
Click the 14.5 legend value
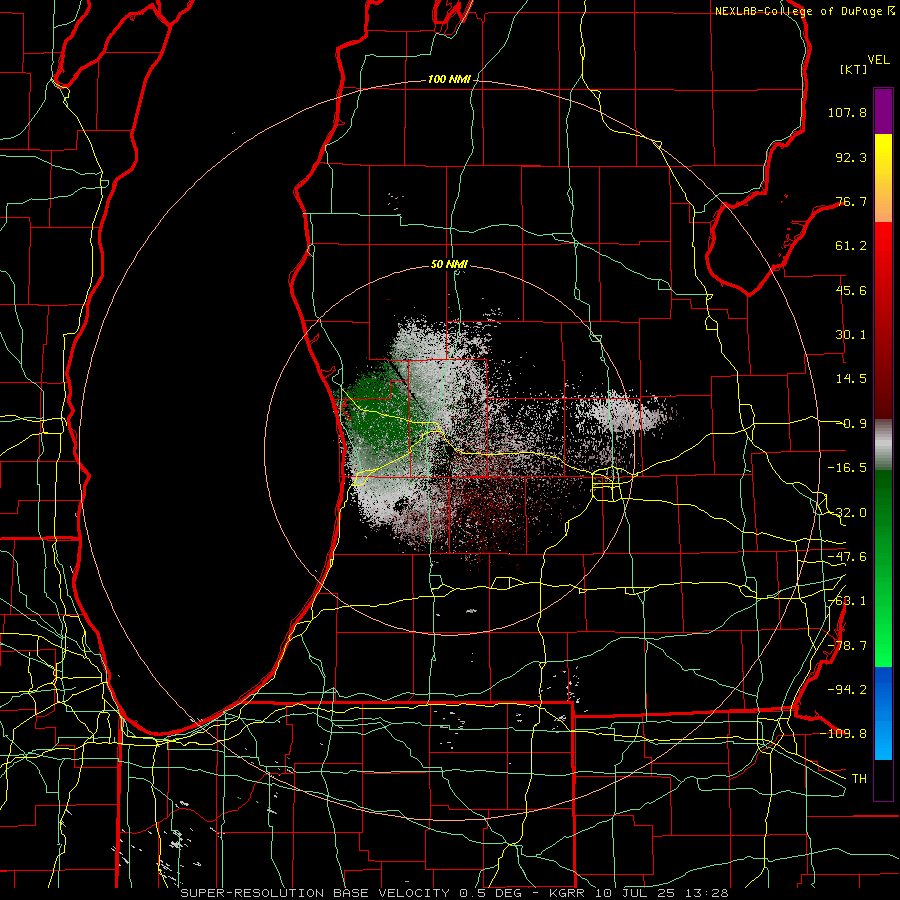click(851, 379)
